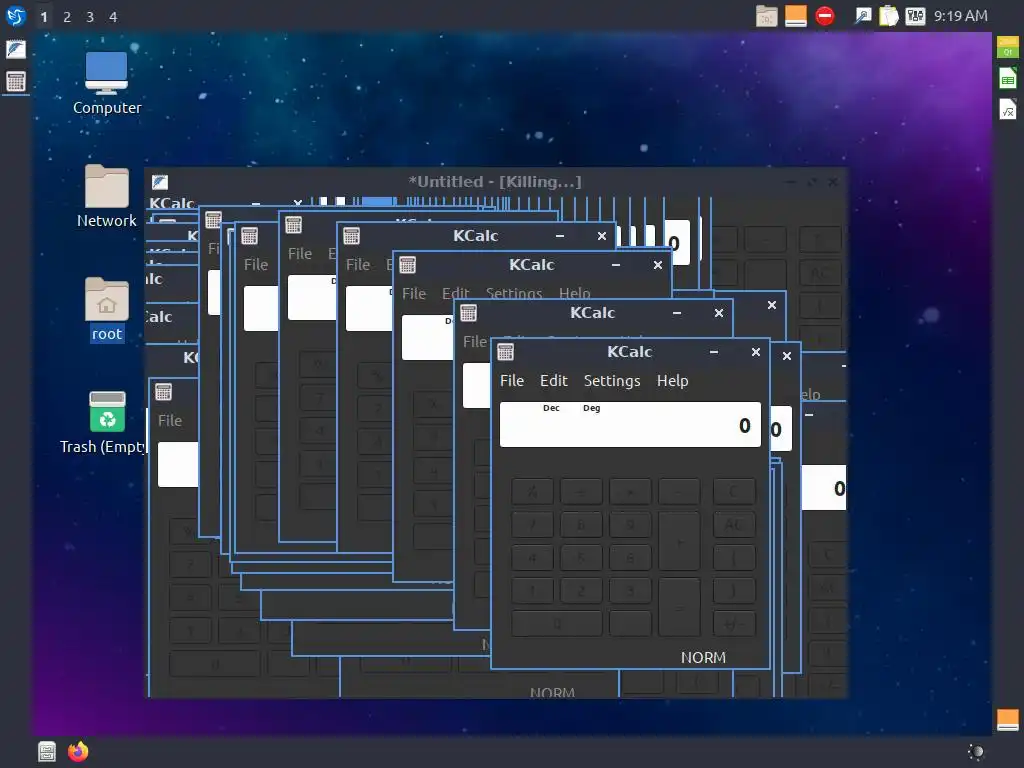The width and height of the screenshot is (1024, 768).
Task: Launch the spreadsheet app from right panel
Action: (1008, 79)
